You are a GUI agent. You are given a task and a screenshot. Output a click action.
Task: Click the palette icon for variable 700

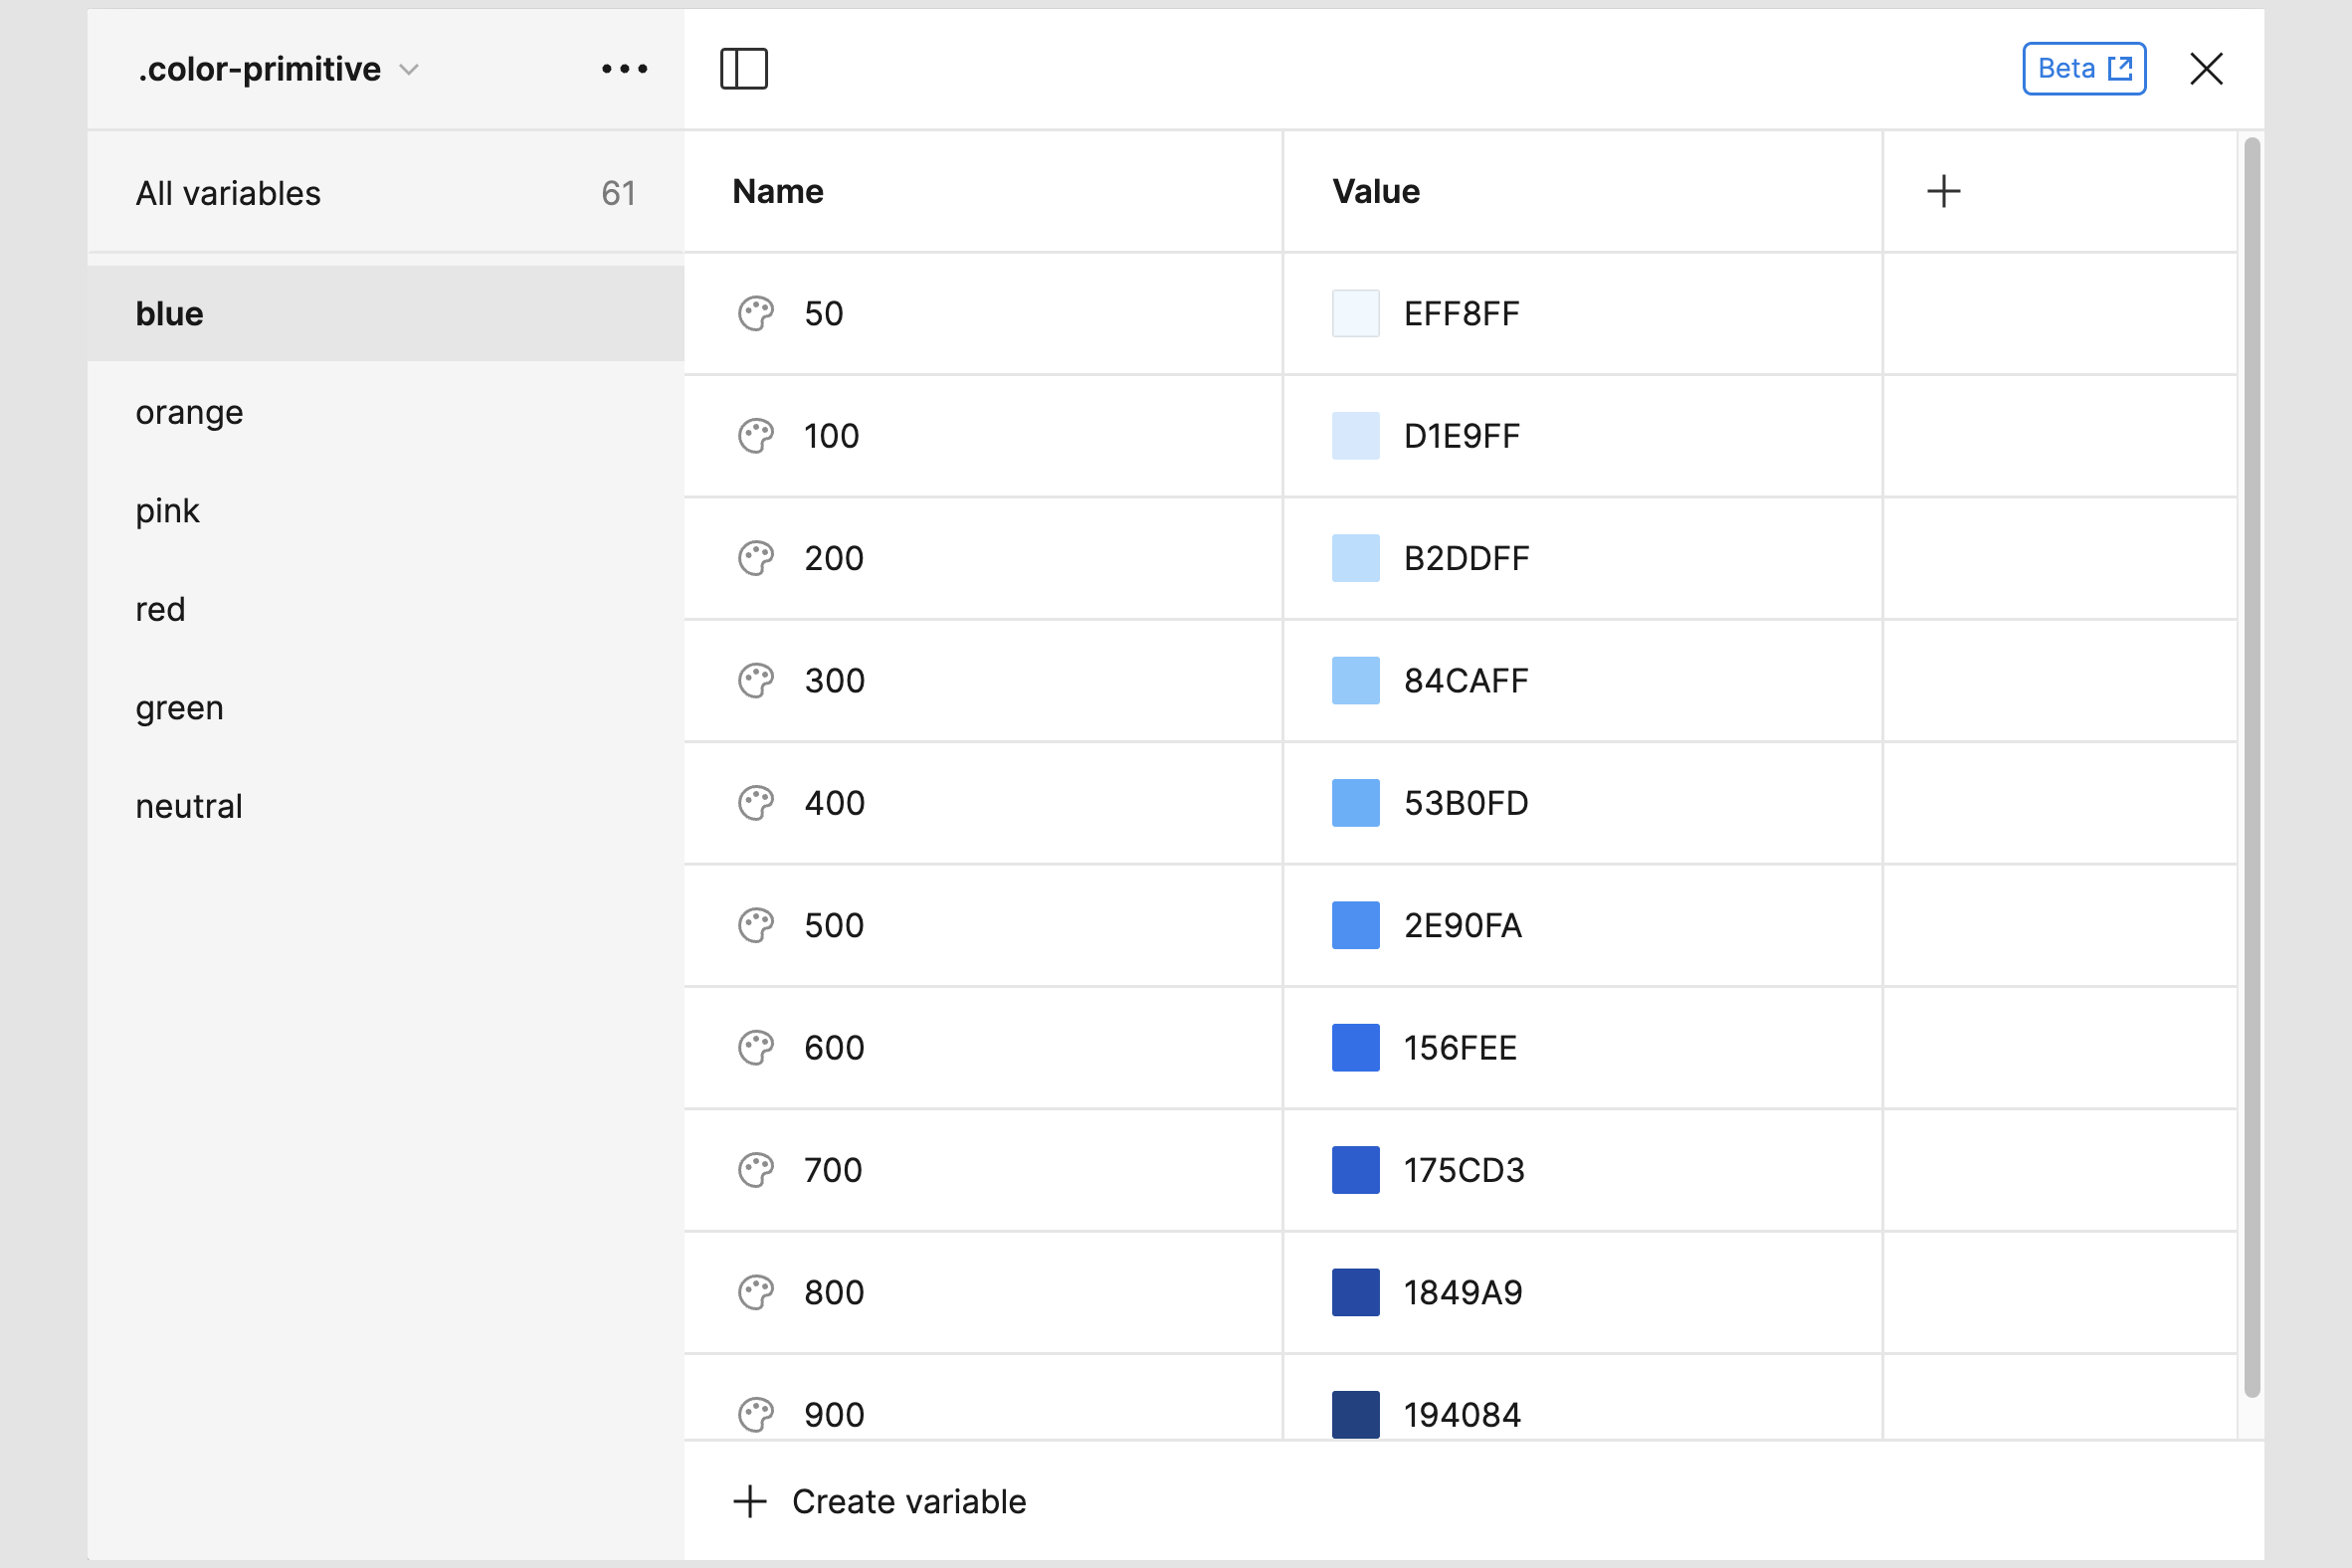pos(756,1170)
